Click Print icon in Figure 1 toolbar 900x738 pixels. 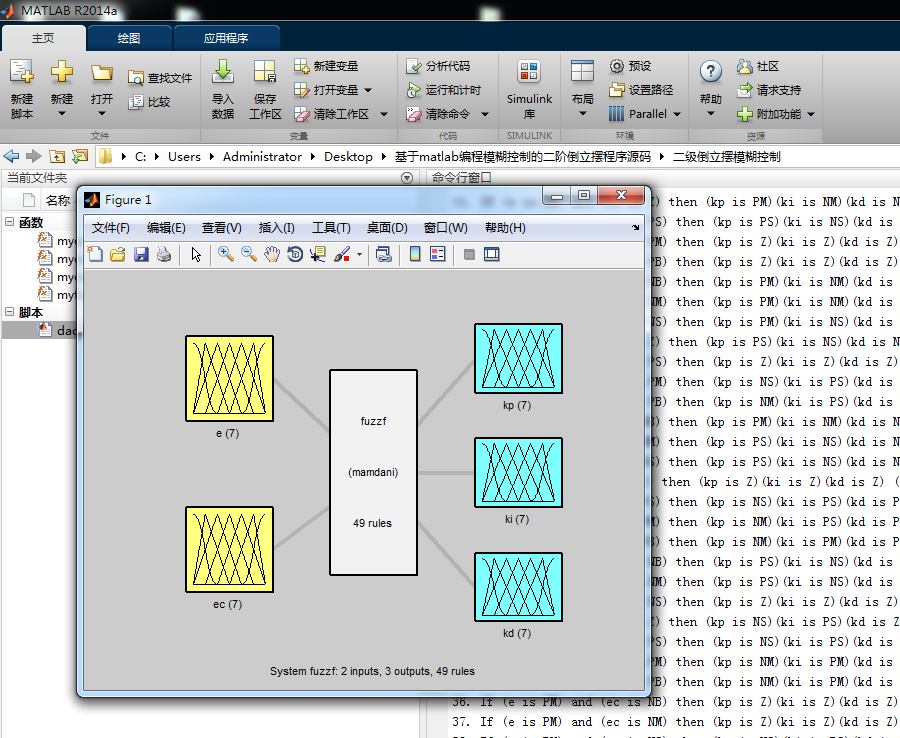click(164, 254)
